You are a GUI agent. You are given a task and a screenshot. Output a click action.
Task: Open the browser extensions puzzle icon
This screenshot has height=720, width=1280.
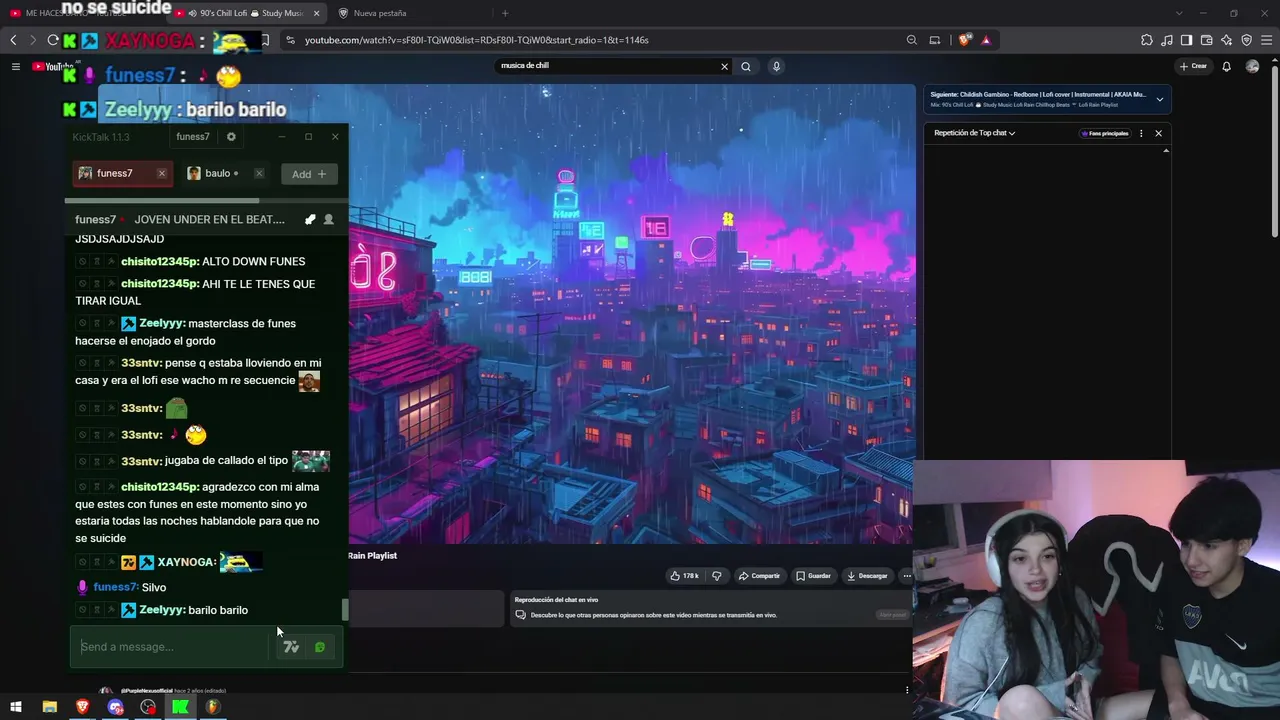click(1146, 40)
